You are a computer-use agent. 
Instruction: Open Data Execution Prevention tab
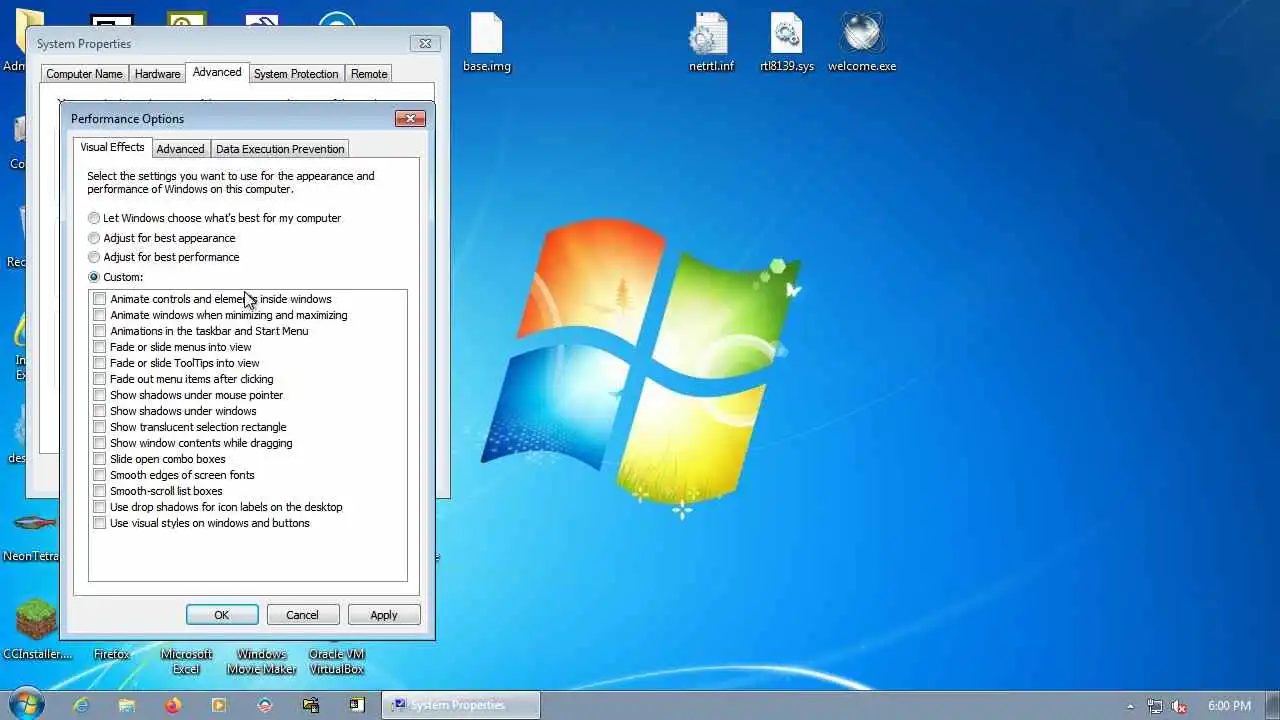pos(280,149)
